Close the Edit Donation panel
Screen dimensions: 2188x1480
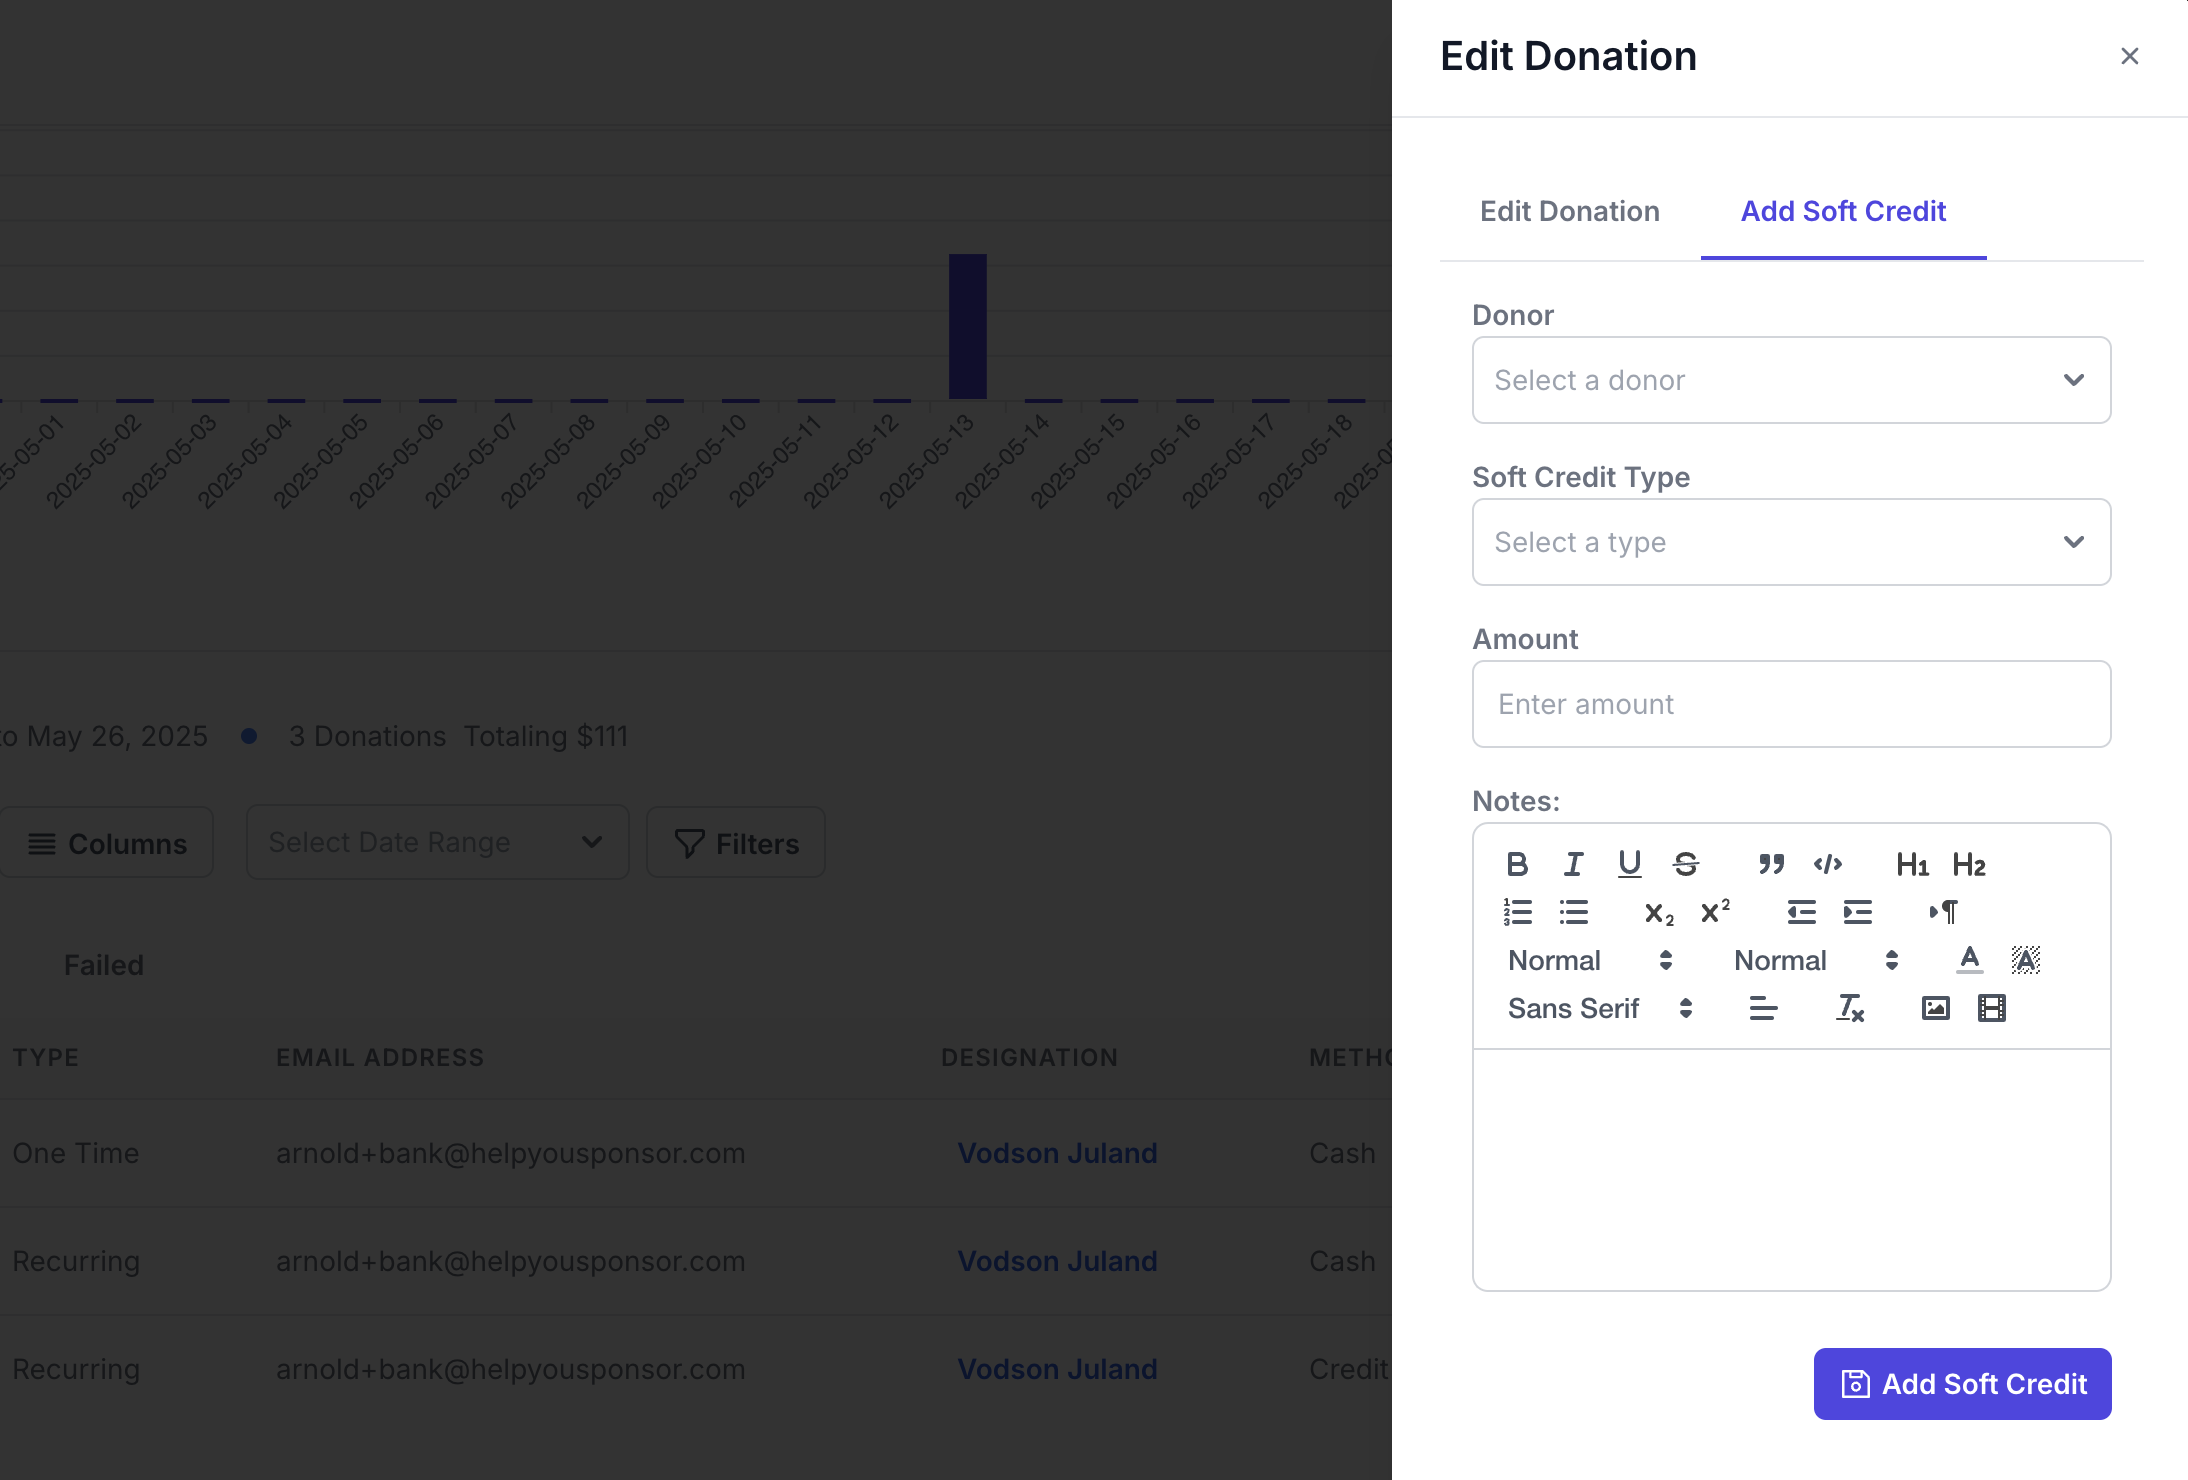tap(2129, 56)
